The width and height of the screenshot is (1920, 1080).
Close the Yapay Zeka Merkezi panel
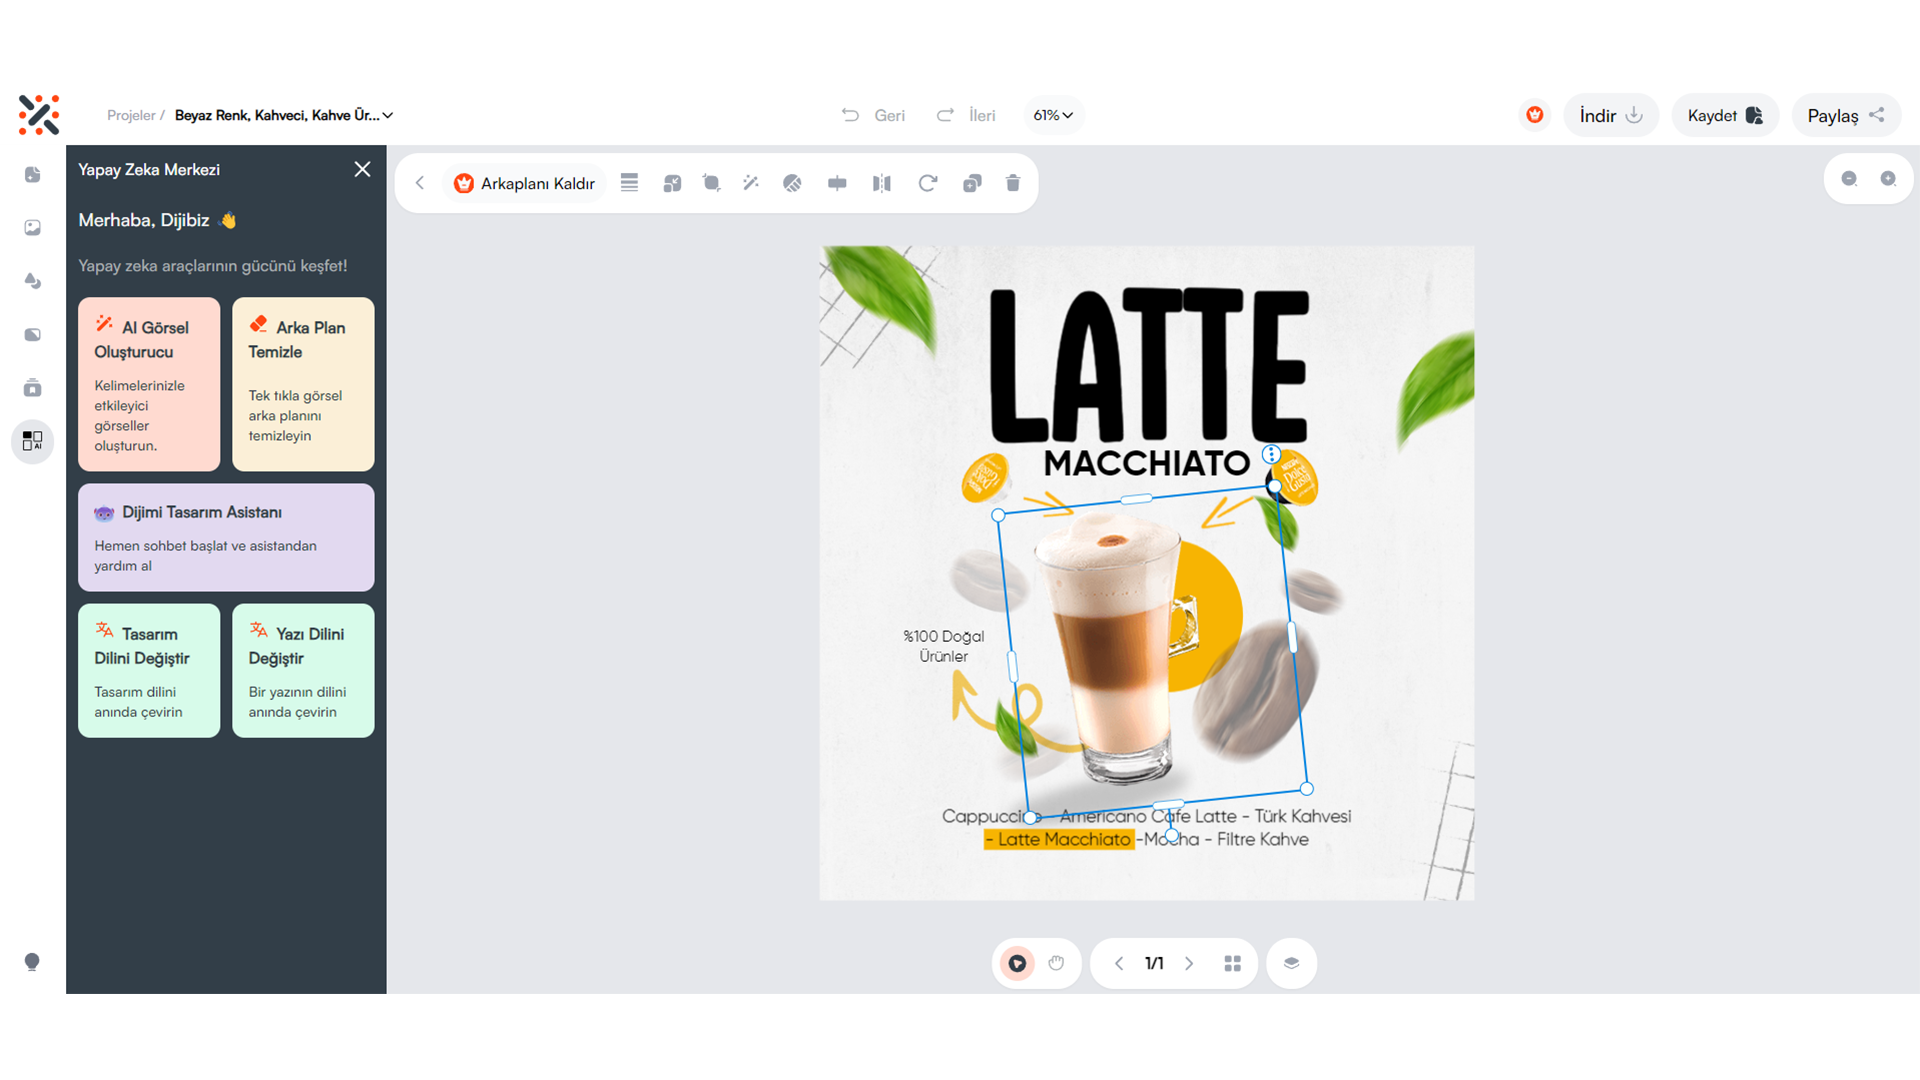[x=362, y=169]
